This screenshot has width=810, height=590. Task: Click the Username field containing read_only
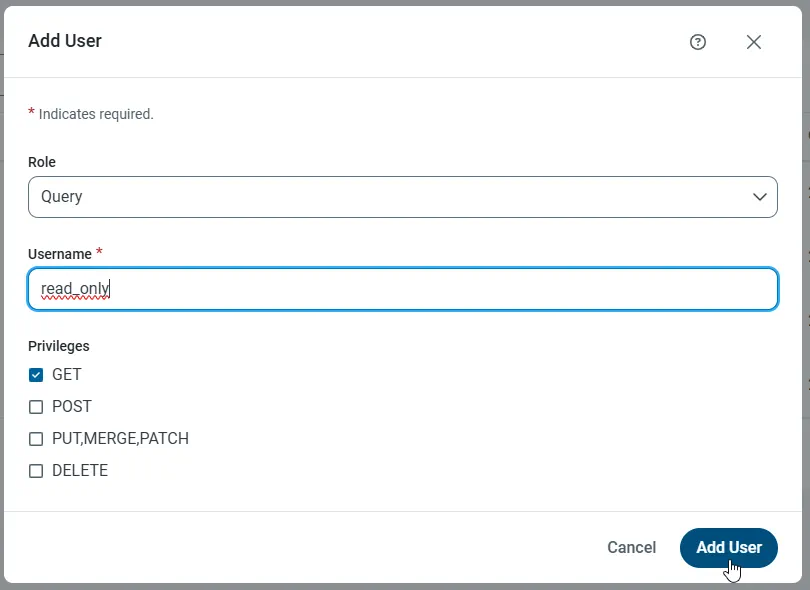click(x=402, y=289)
